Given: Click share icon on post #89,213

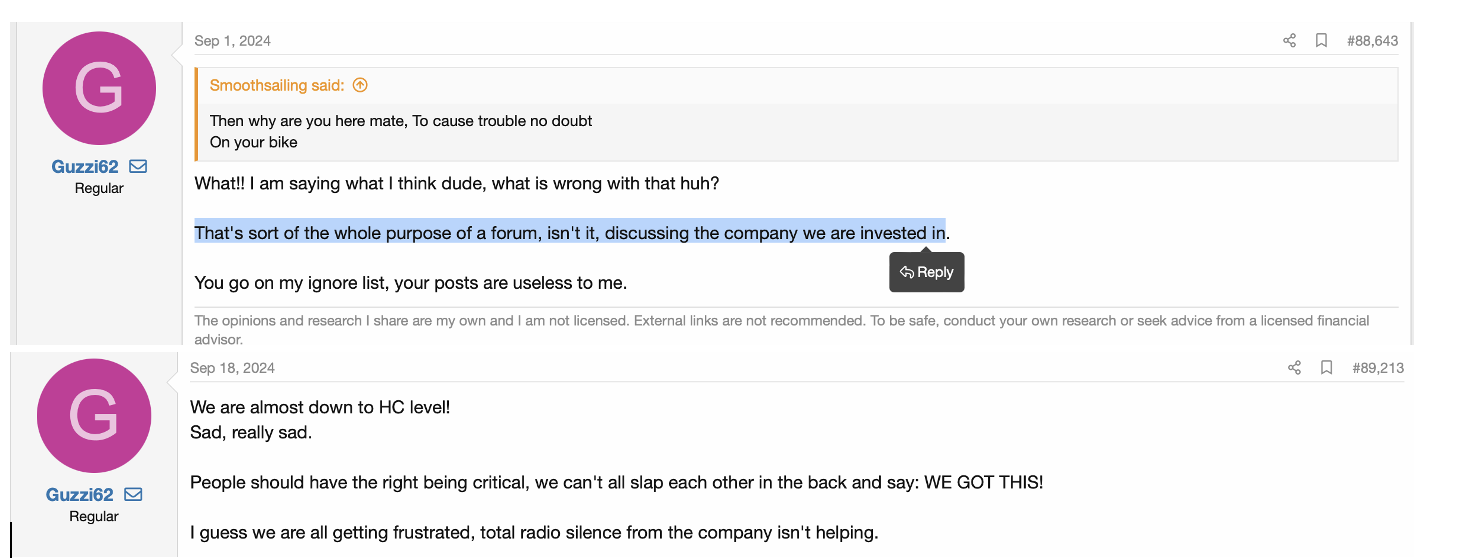Looking at the screenshot, I should (x=1294, y=368).
